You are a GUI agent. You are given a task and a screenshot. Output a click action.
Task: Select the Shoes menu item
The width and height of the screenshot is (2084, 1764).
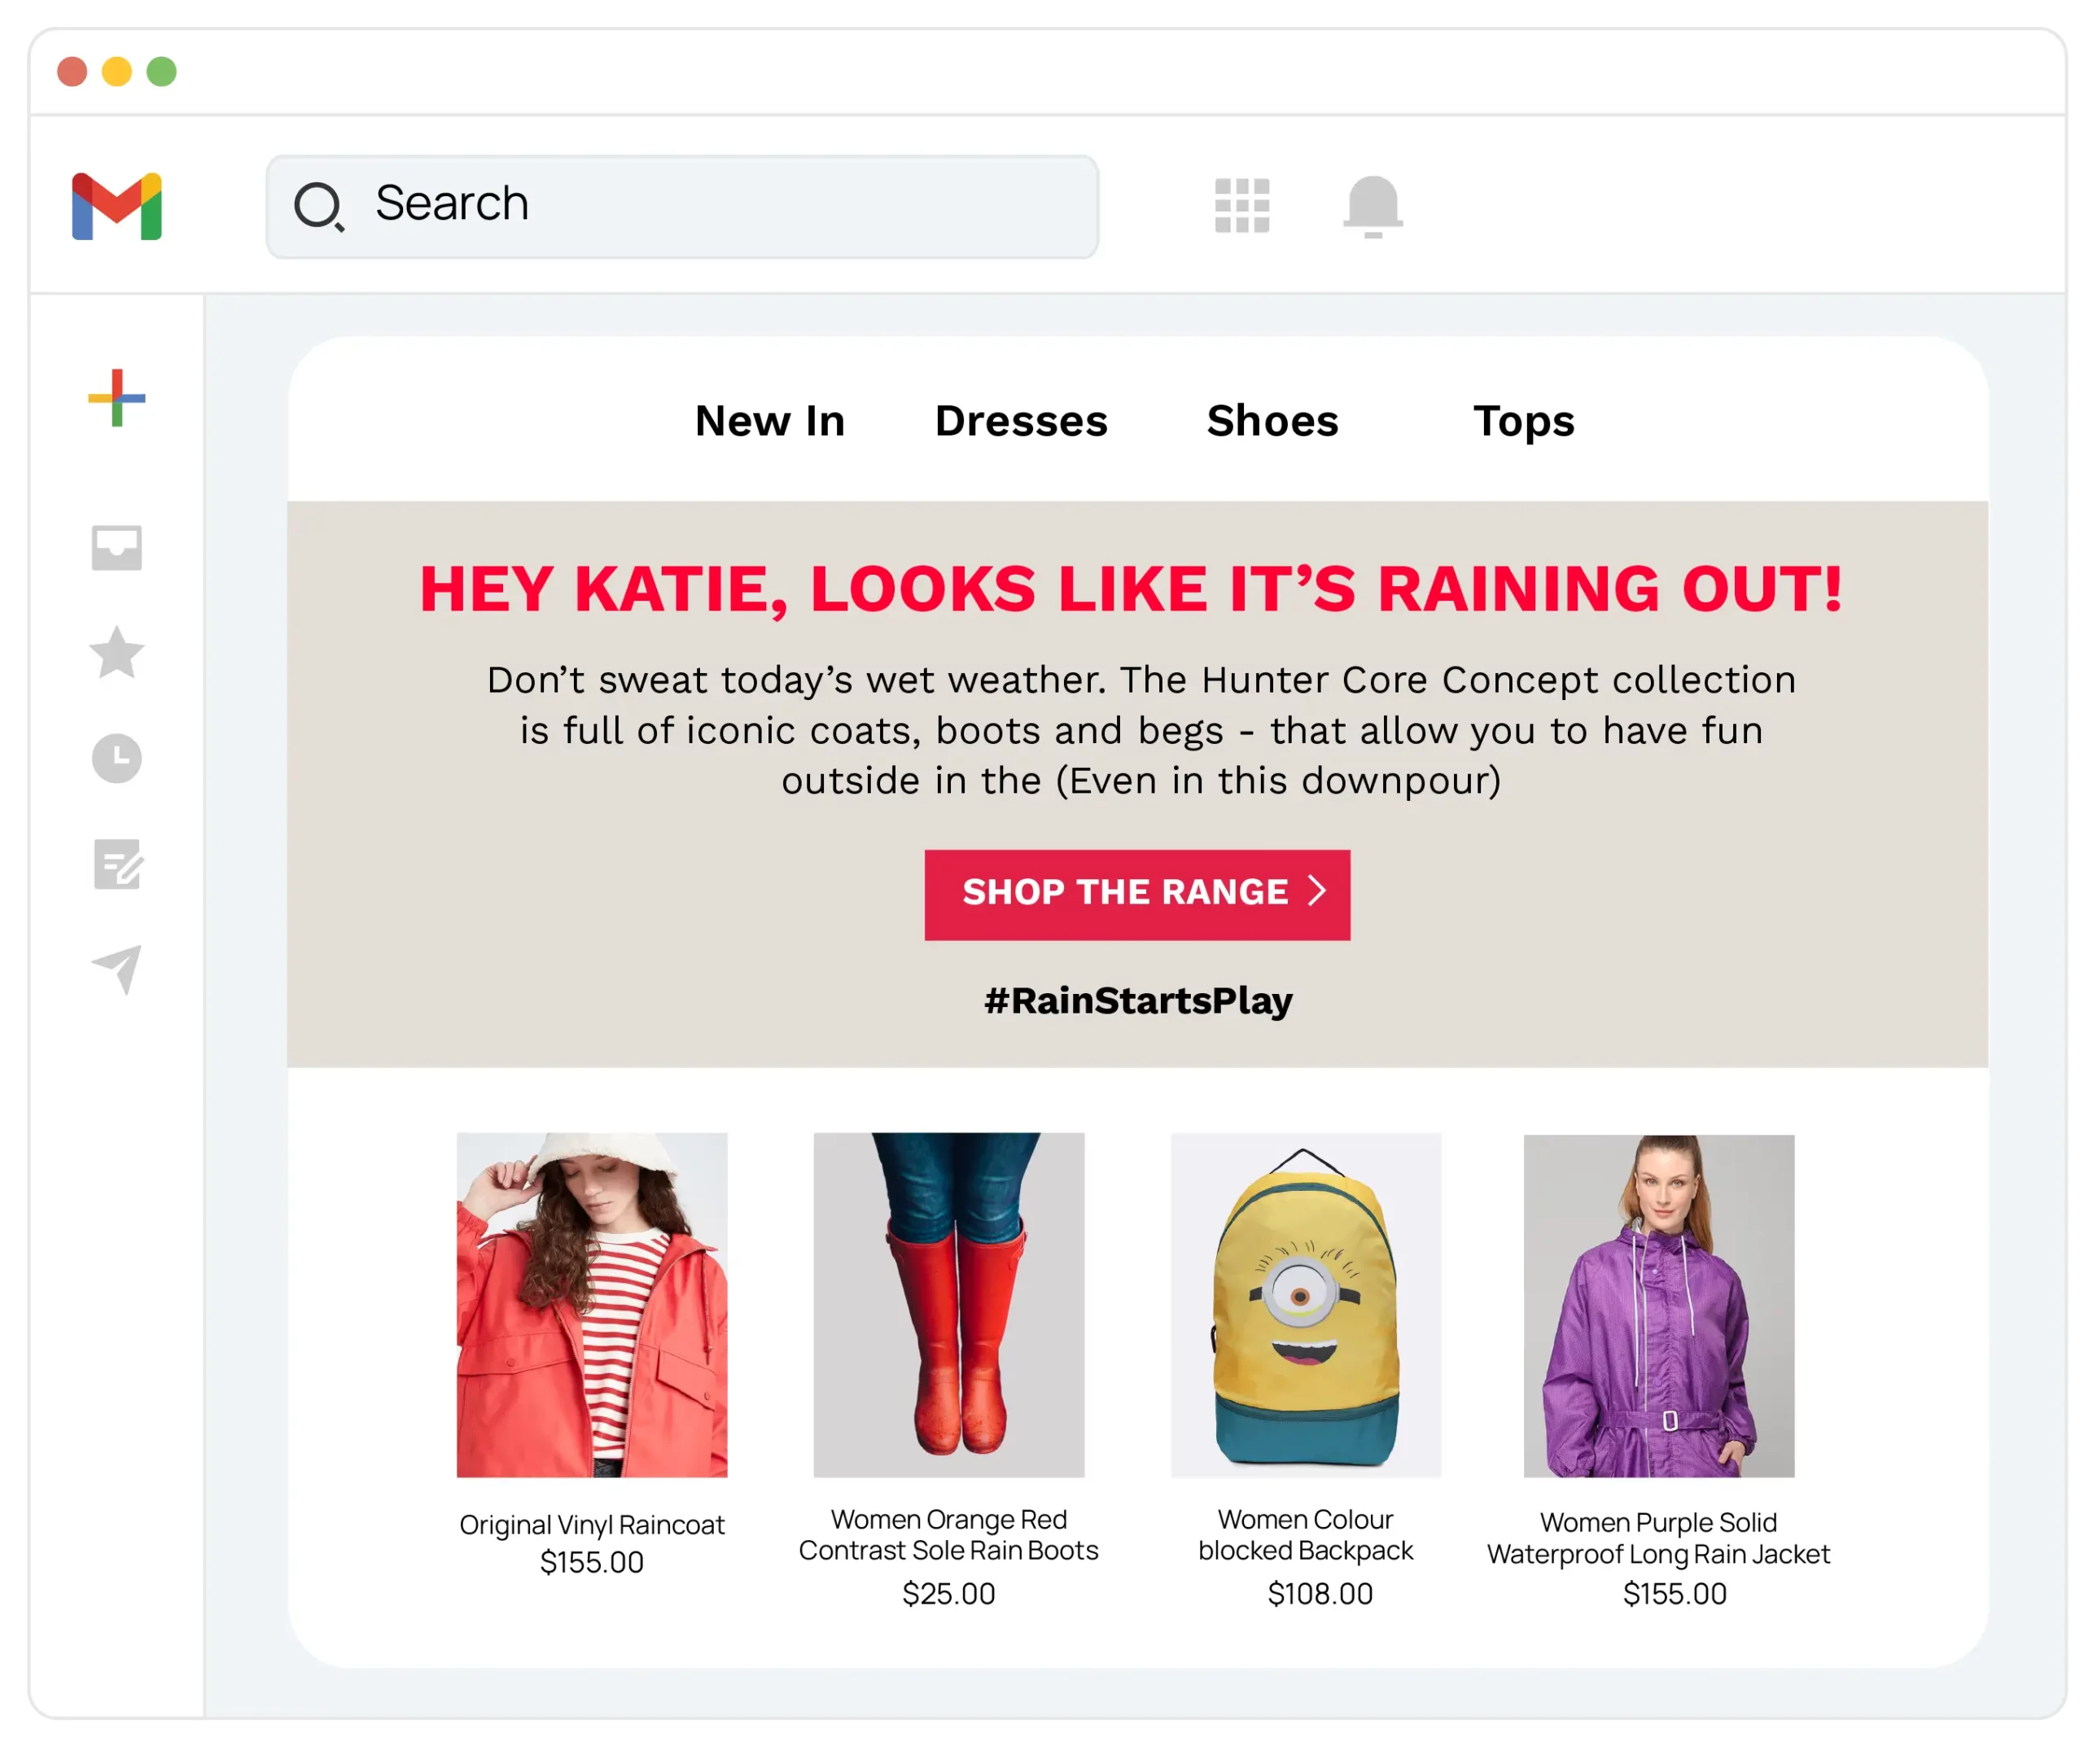[1272, 421]
